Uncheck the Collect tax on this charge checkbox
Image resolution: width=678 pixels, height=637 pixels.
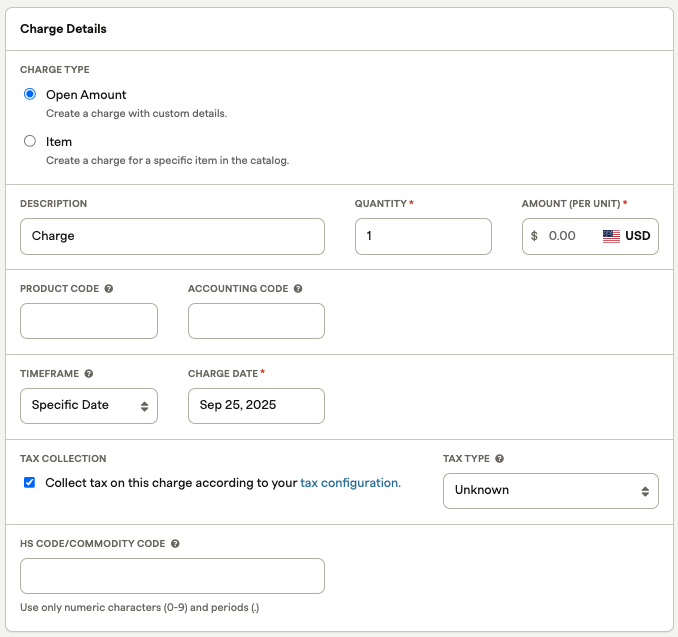[30, 483]
